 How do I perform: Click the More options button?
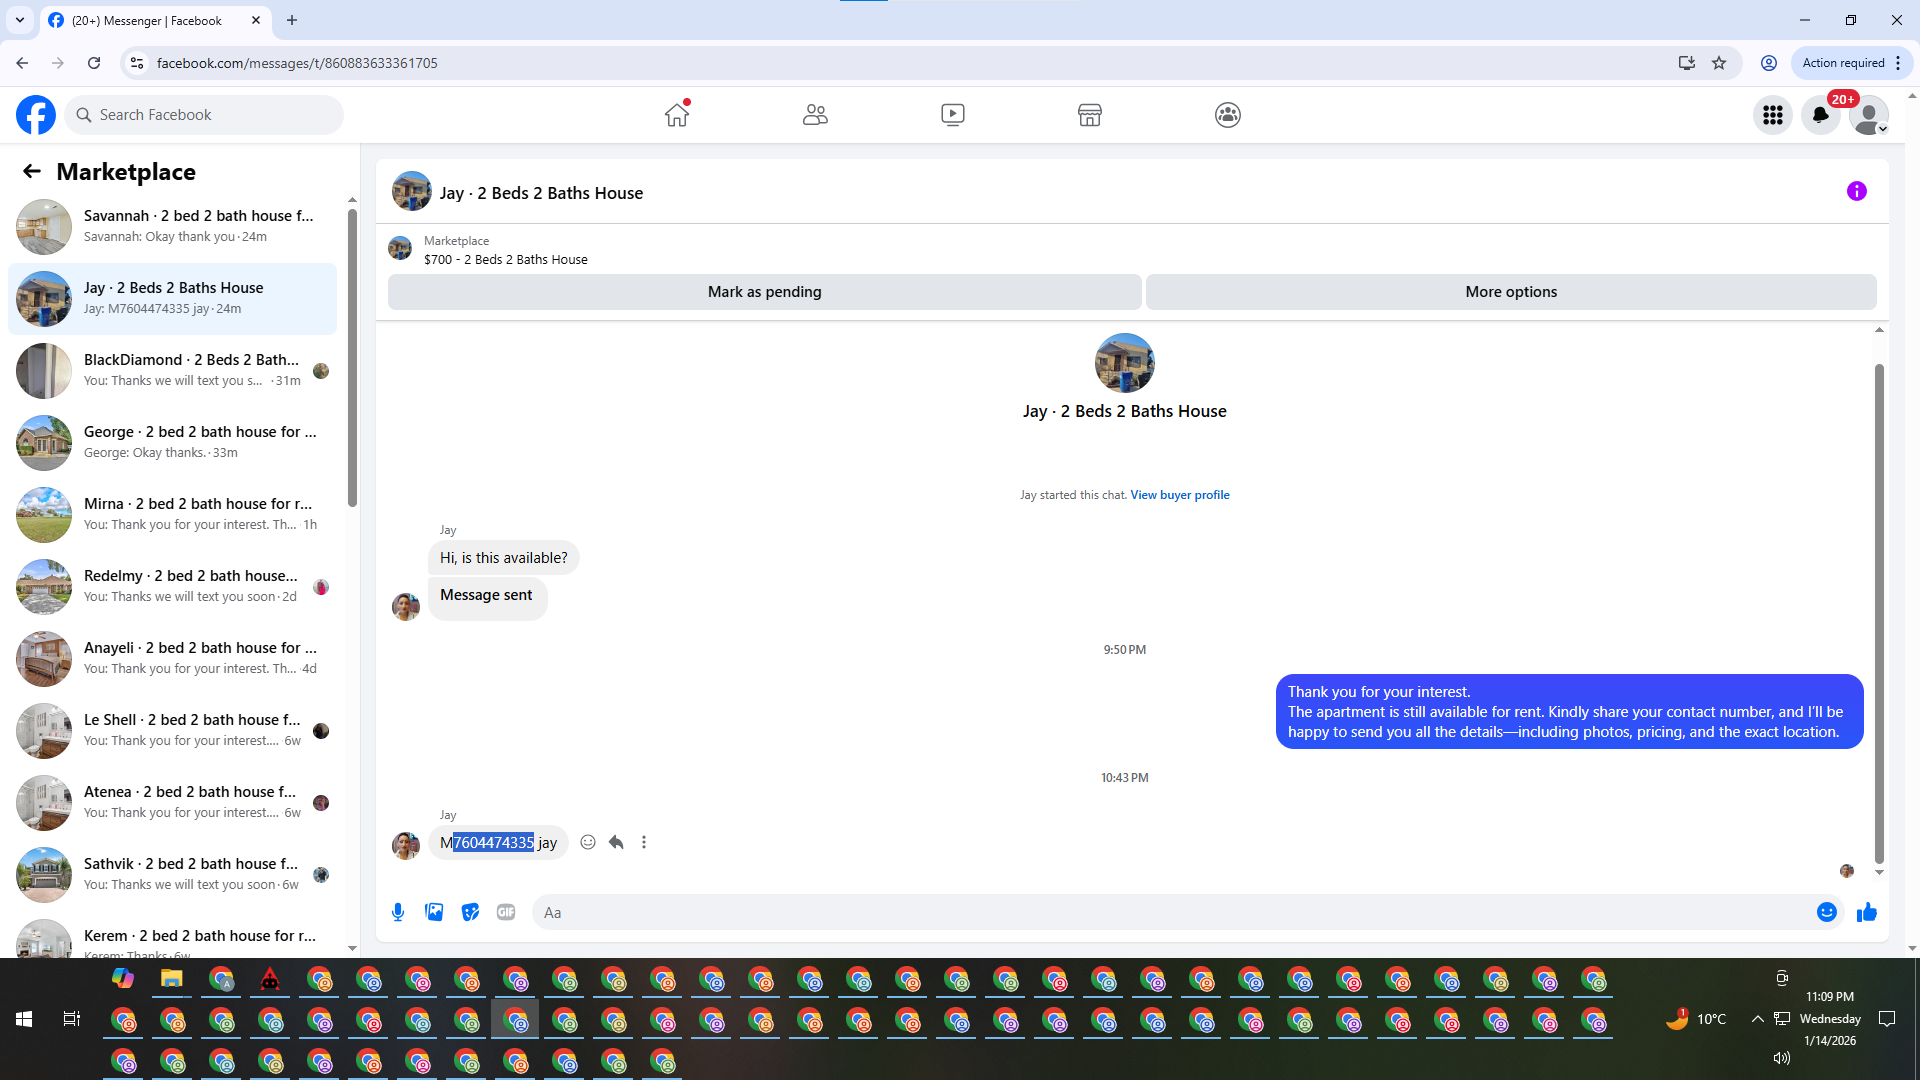pyautogui.click(x=1510, y=292)
